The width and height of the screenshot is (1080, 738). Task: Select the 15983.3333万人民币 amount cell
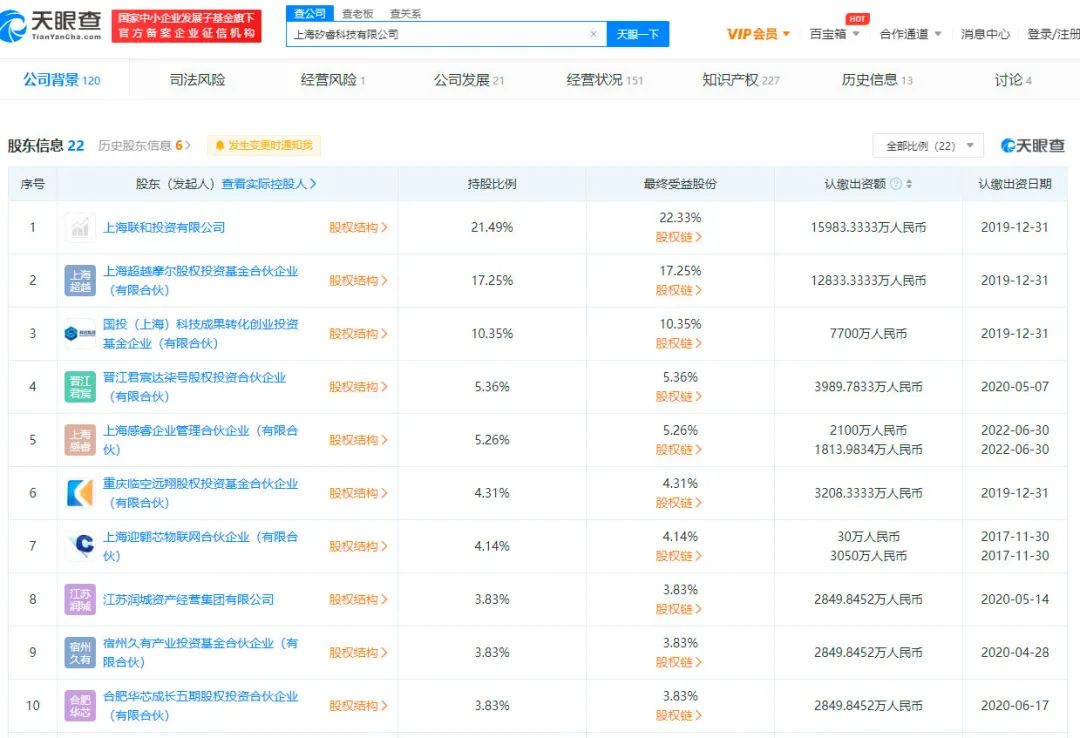pyautogui.click(x=868, y=227)
